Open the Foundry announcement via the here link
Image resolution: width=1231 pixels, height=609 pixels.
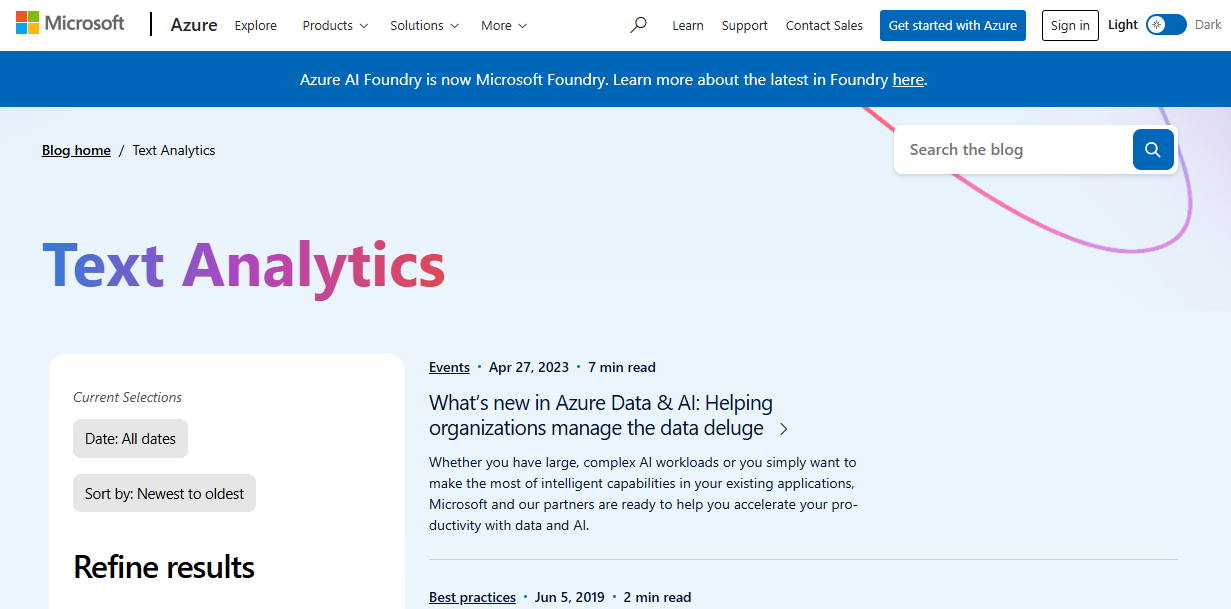point(908,79)
